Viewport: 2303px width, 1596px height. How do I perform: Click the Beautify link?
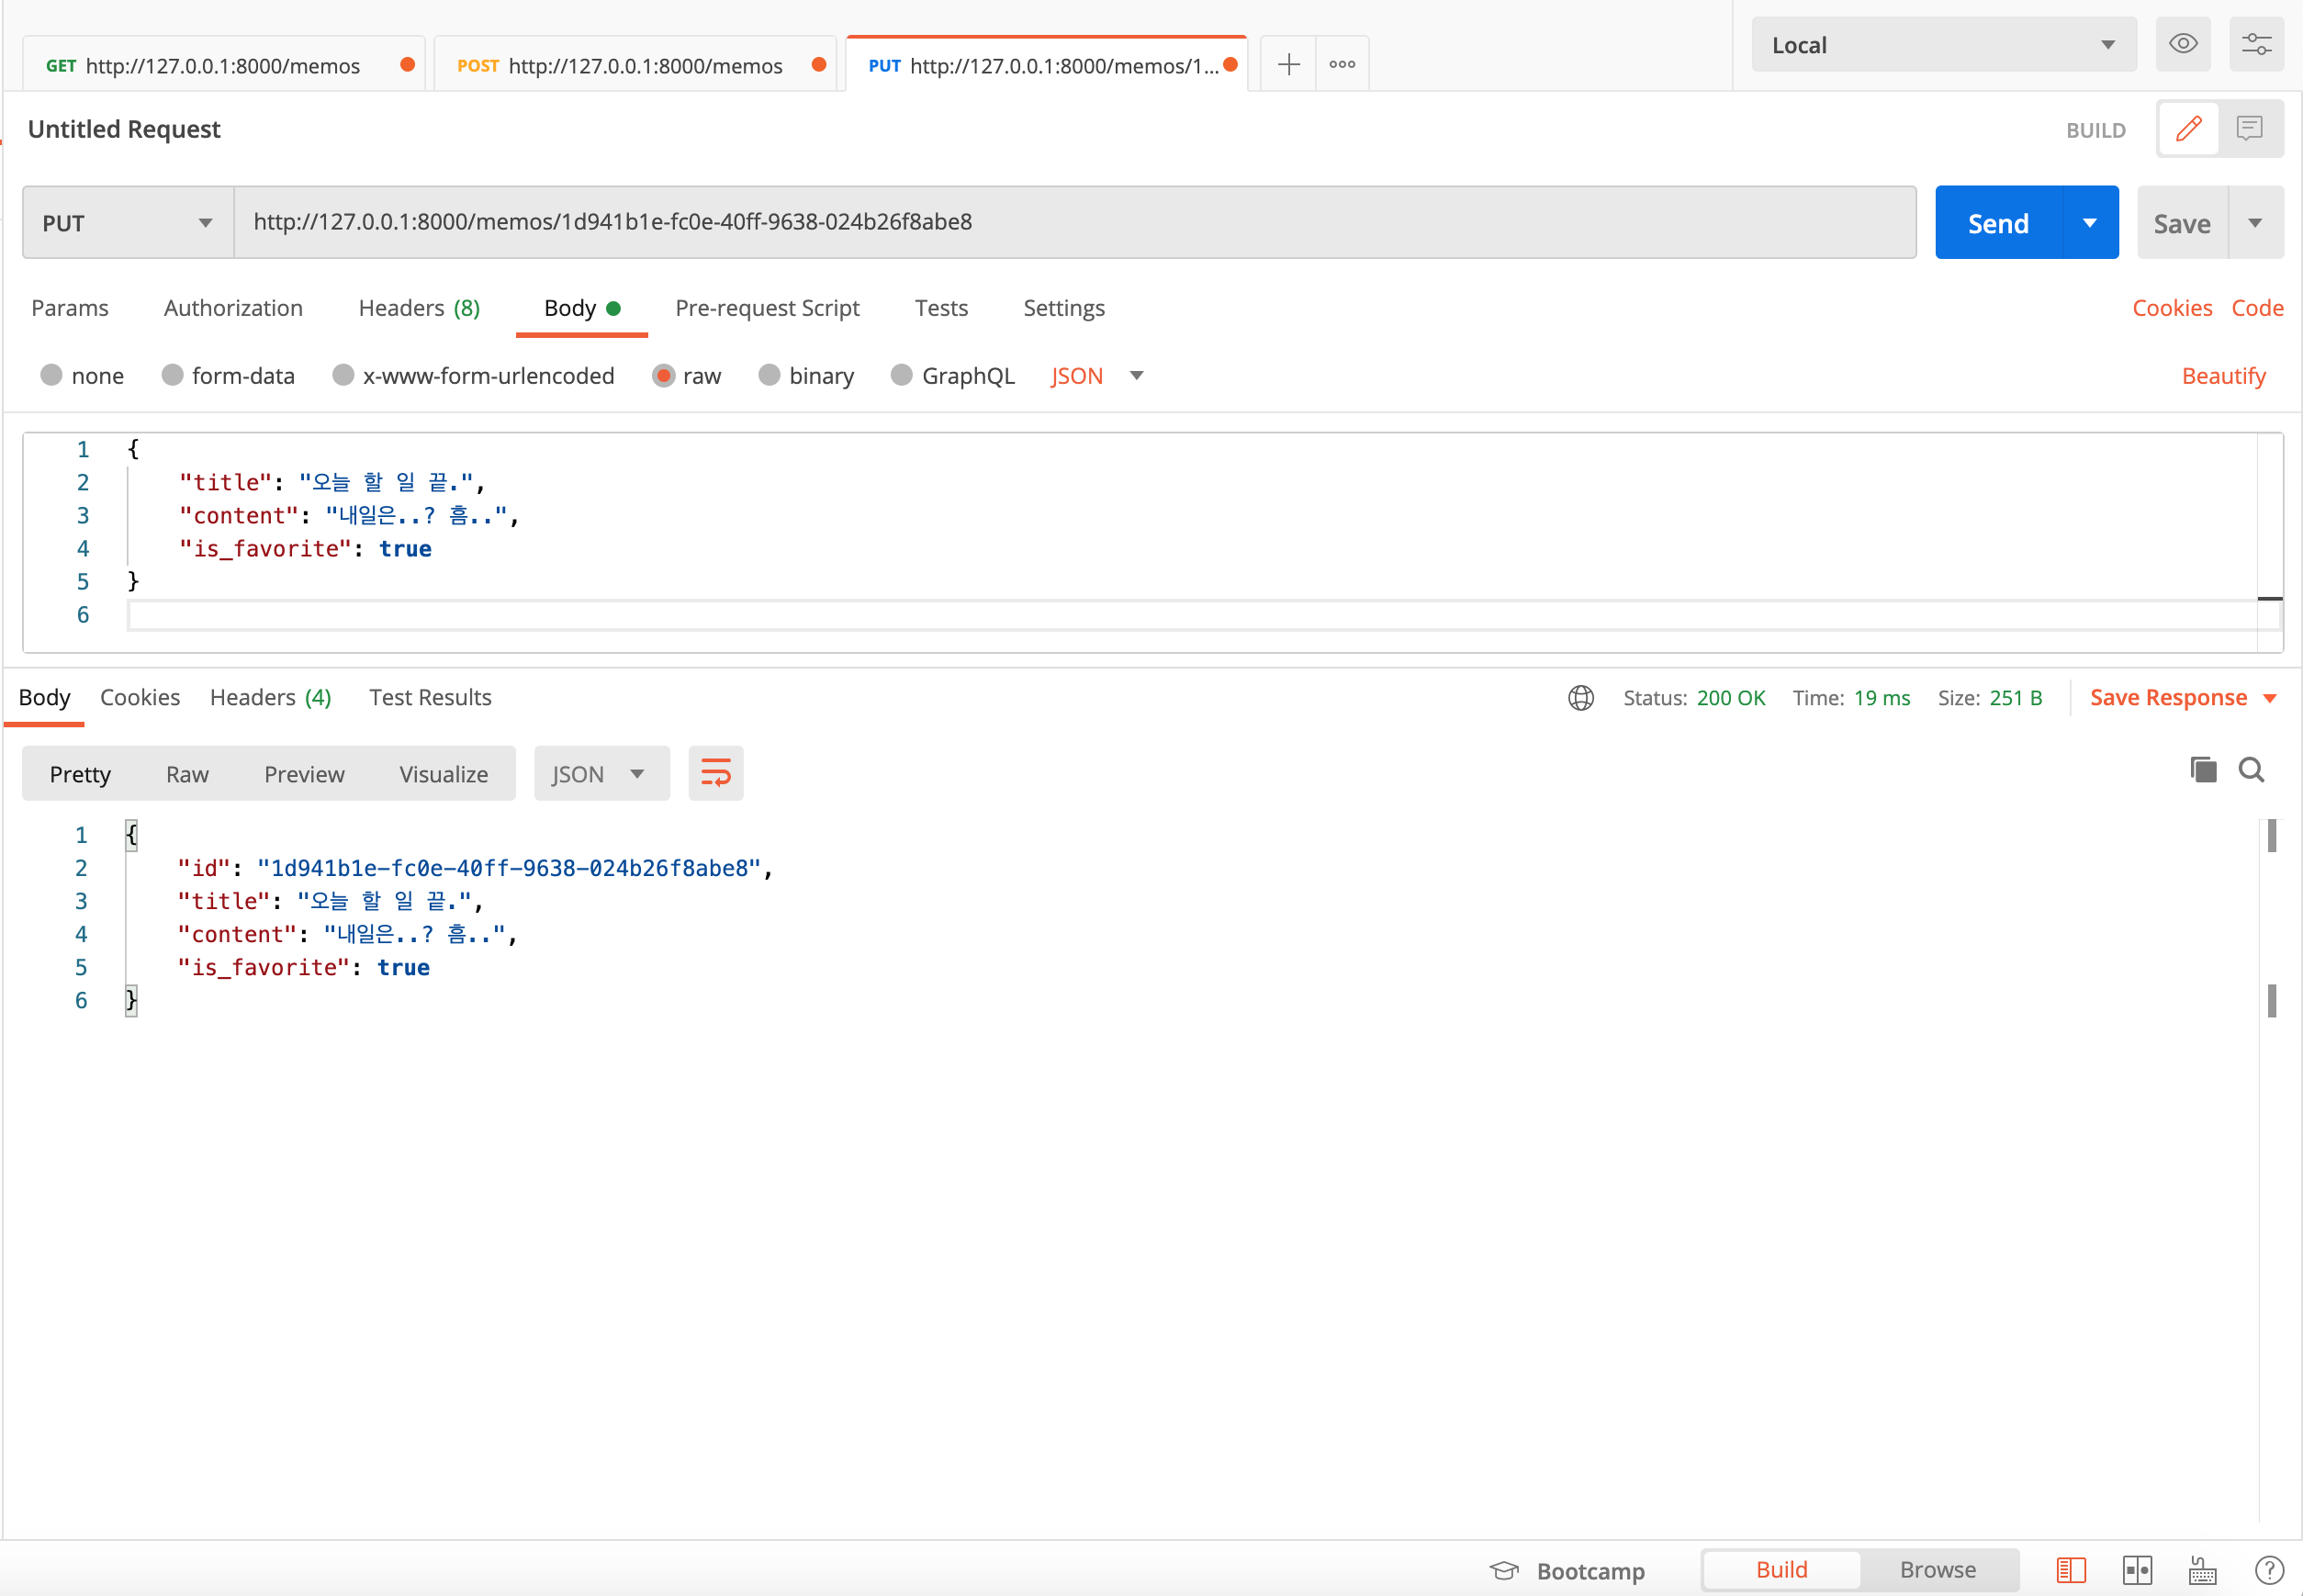(2223, 376)
